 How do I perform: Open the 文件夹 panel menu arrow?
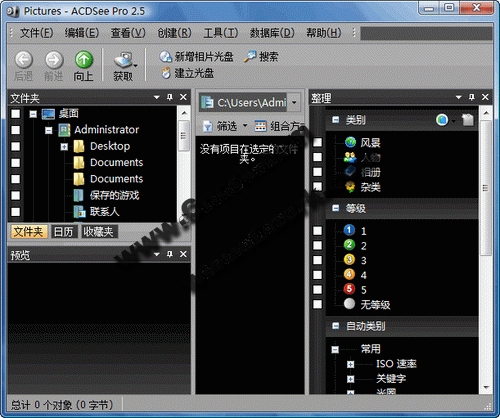[157, 97]
